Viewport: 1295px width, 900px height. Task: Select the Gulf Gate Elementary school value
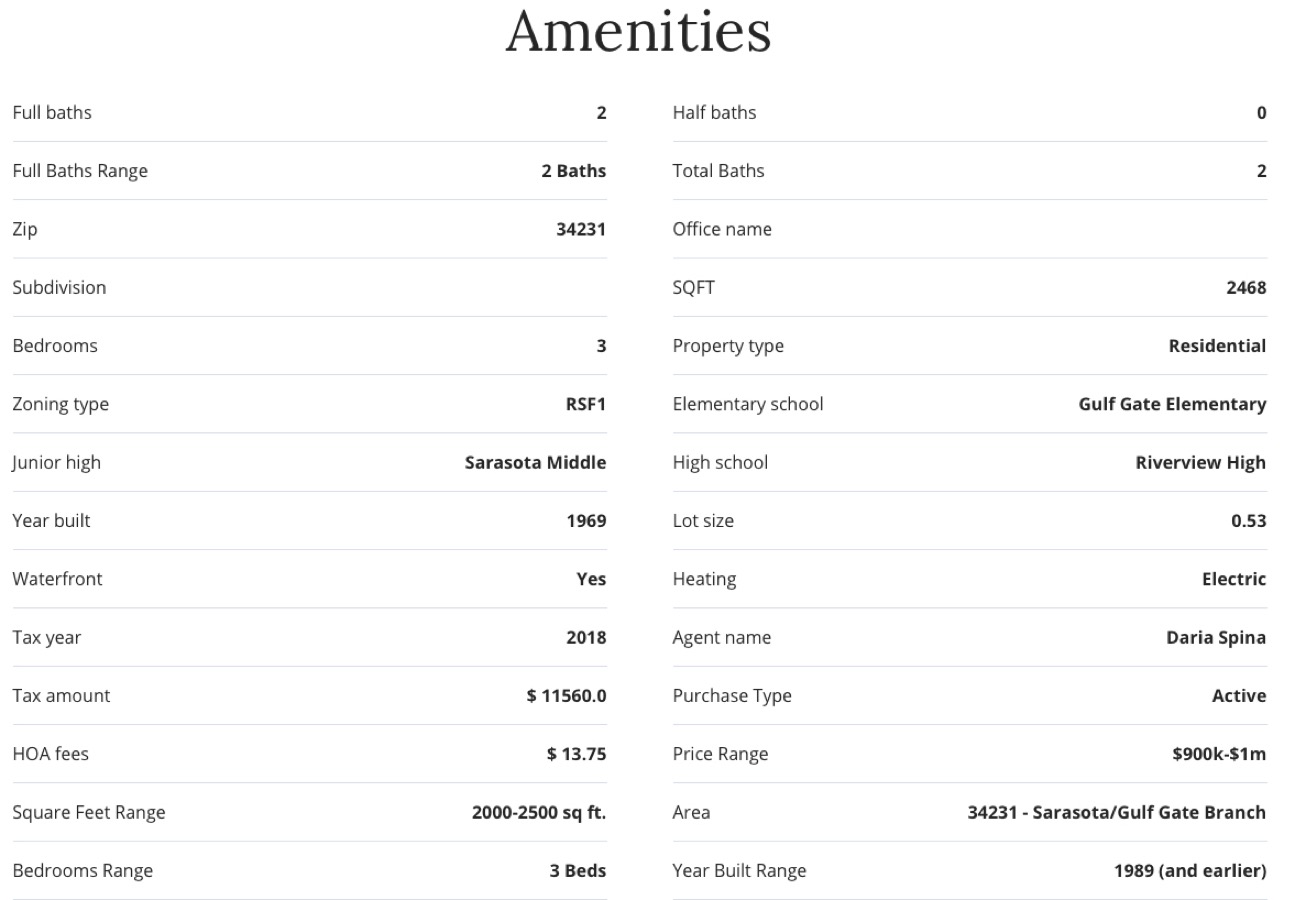coord(1171,404)
